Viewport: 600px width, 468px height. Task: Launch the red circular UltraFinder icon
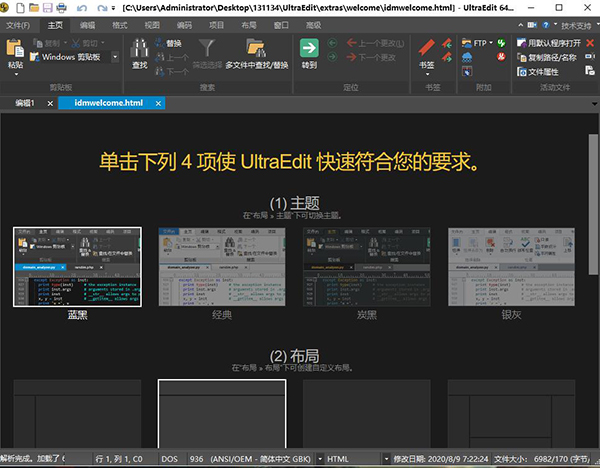[x=501, y=57]
